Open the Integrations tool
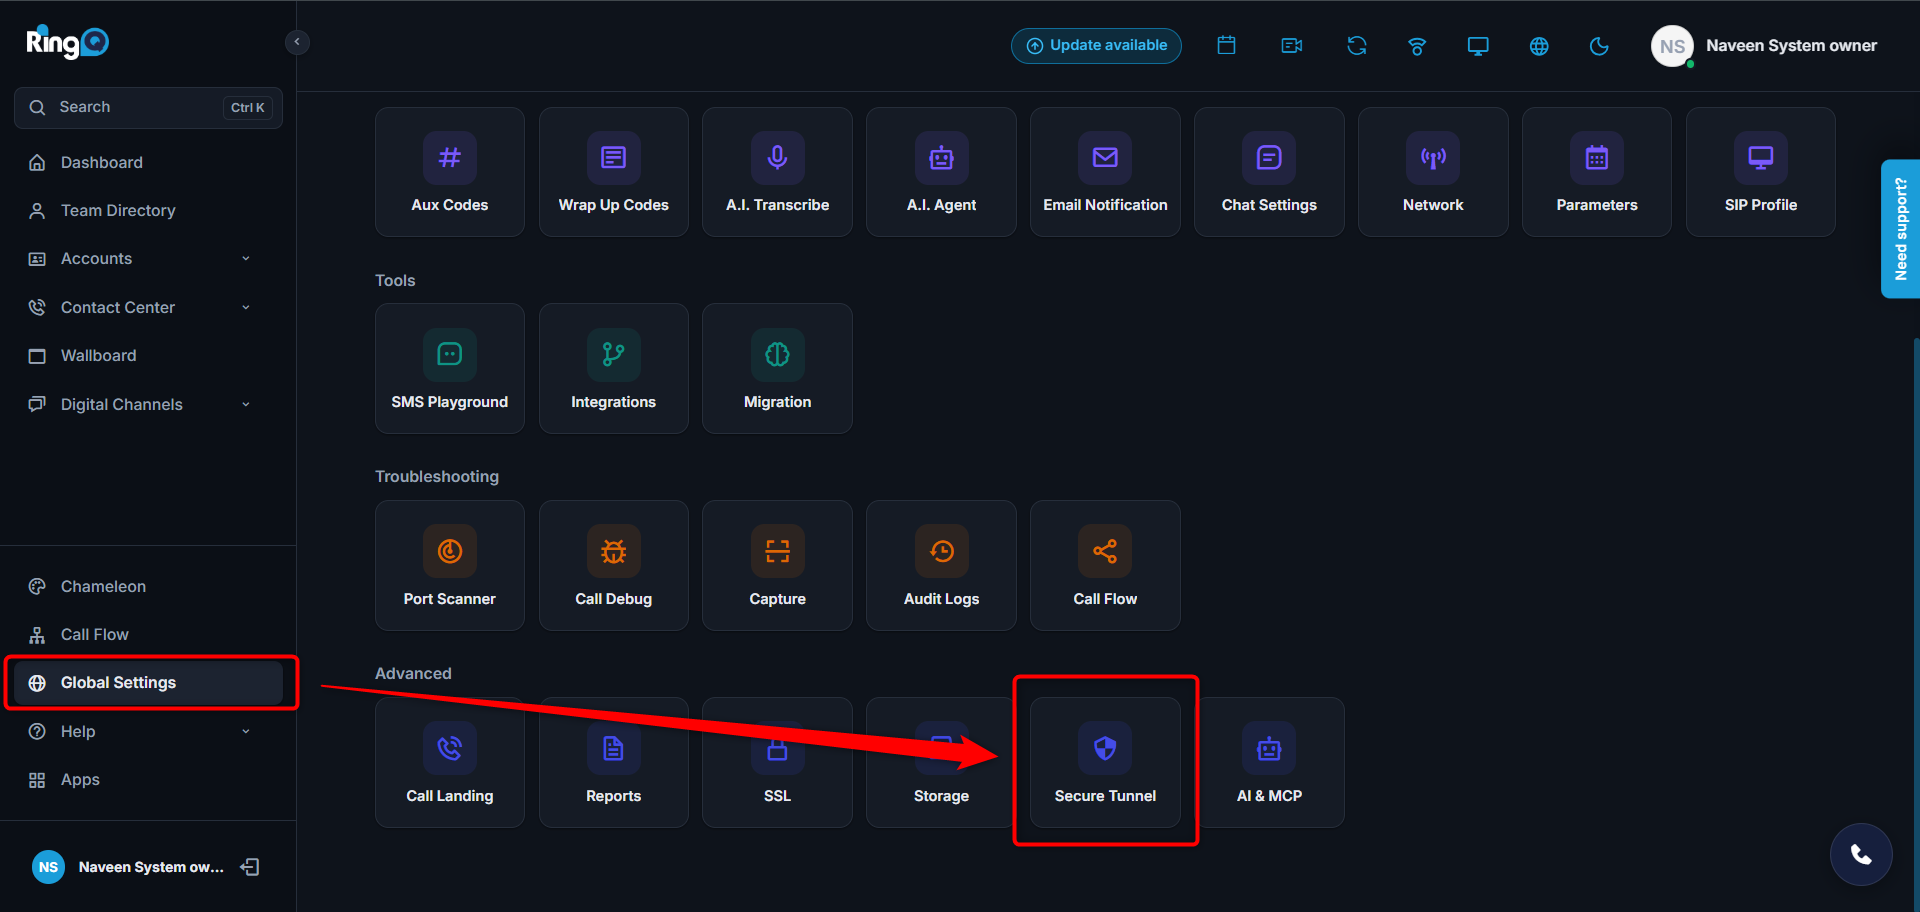 point(614,369)
